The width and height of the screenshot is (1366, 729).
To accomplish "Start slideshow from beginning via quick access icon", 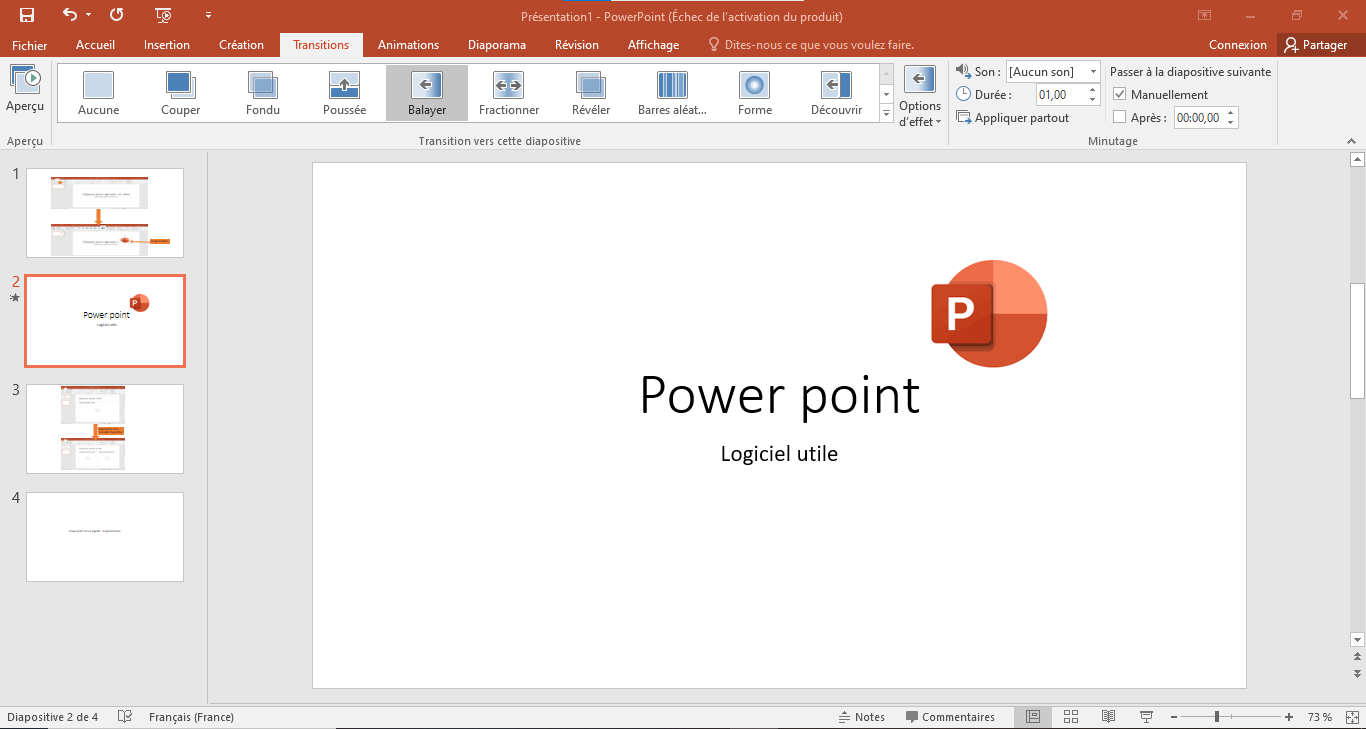I will click(x=164, y=15).
